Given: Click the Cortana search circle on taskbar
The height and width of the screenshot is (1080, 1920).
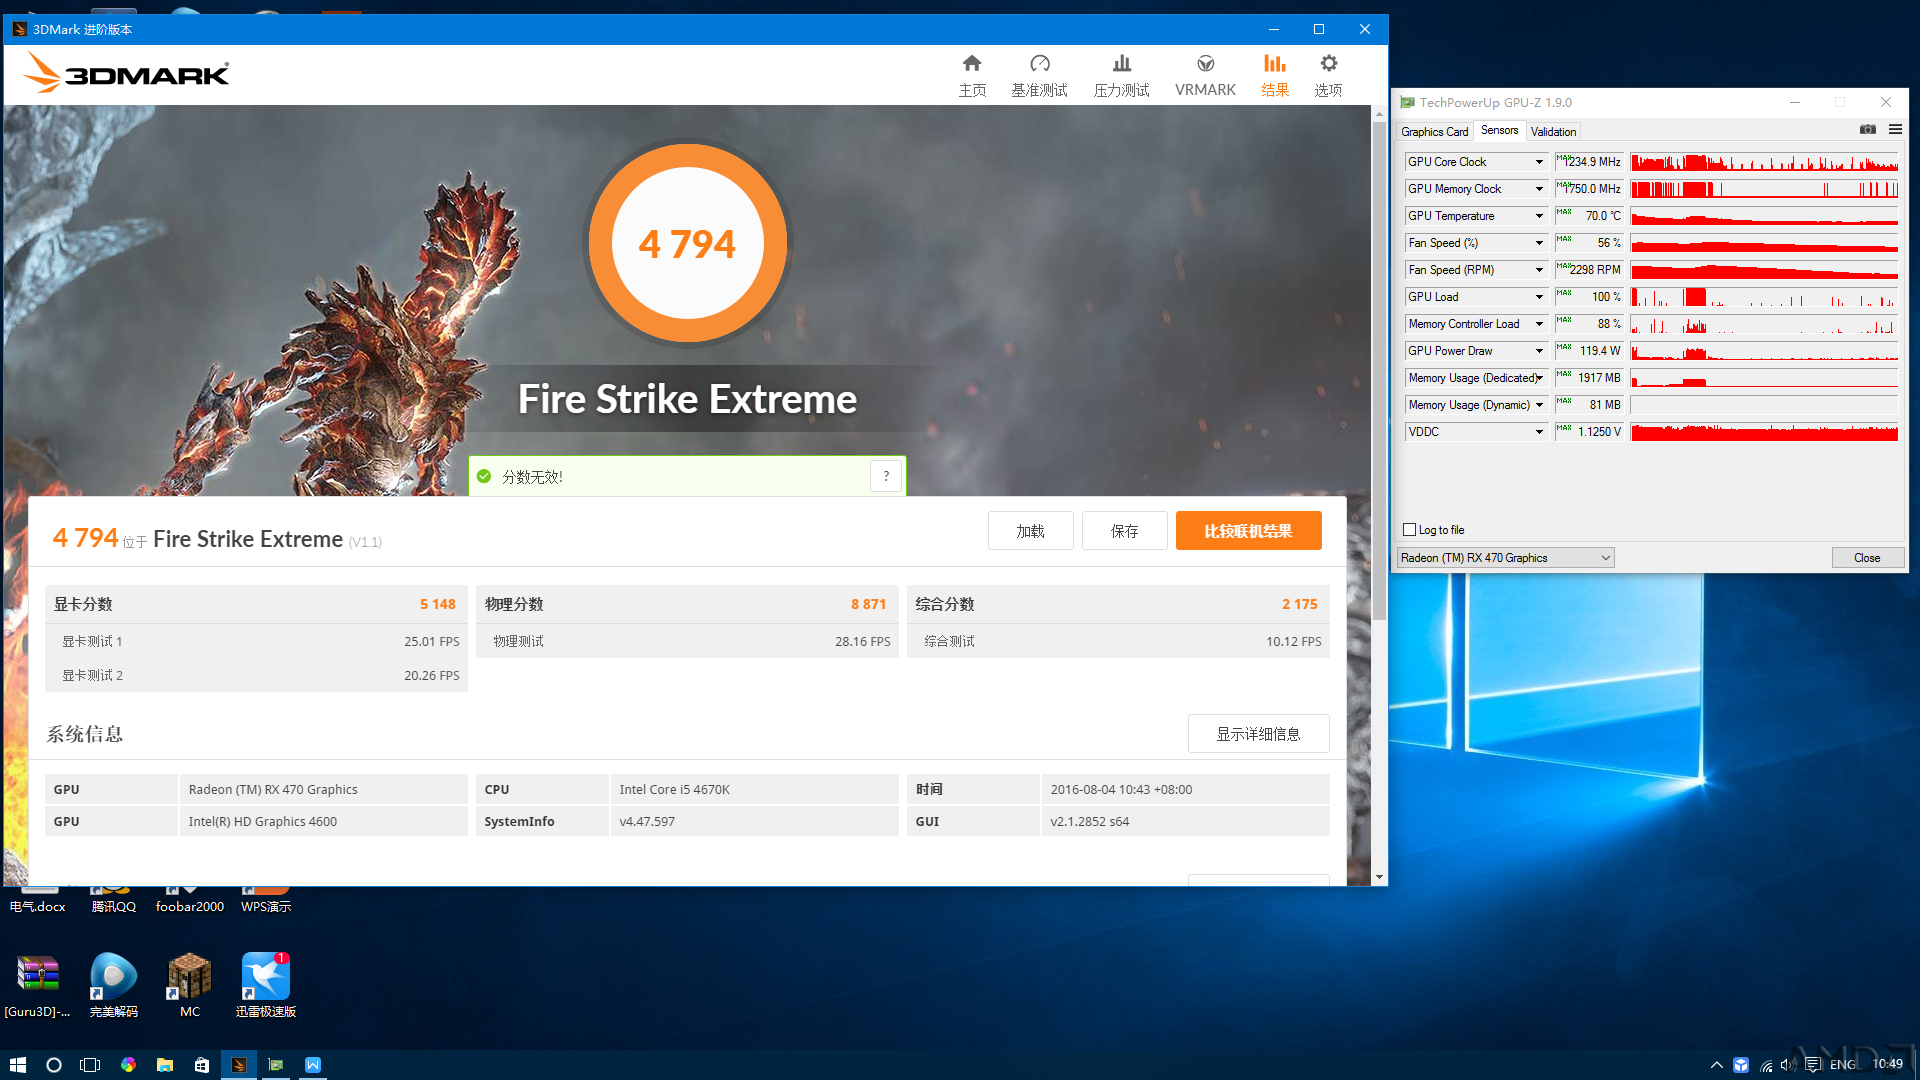Looking at the screenshot, I should pos(54,1065).
